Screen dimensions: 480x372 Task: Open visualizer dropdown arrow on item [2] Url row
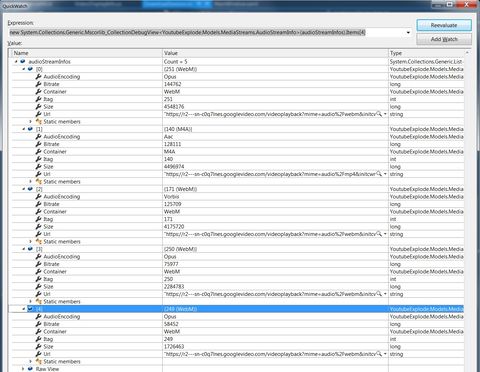(385, 234)
